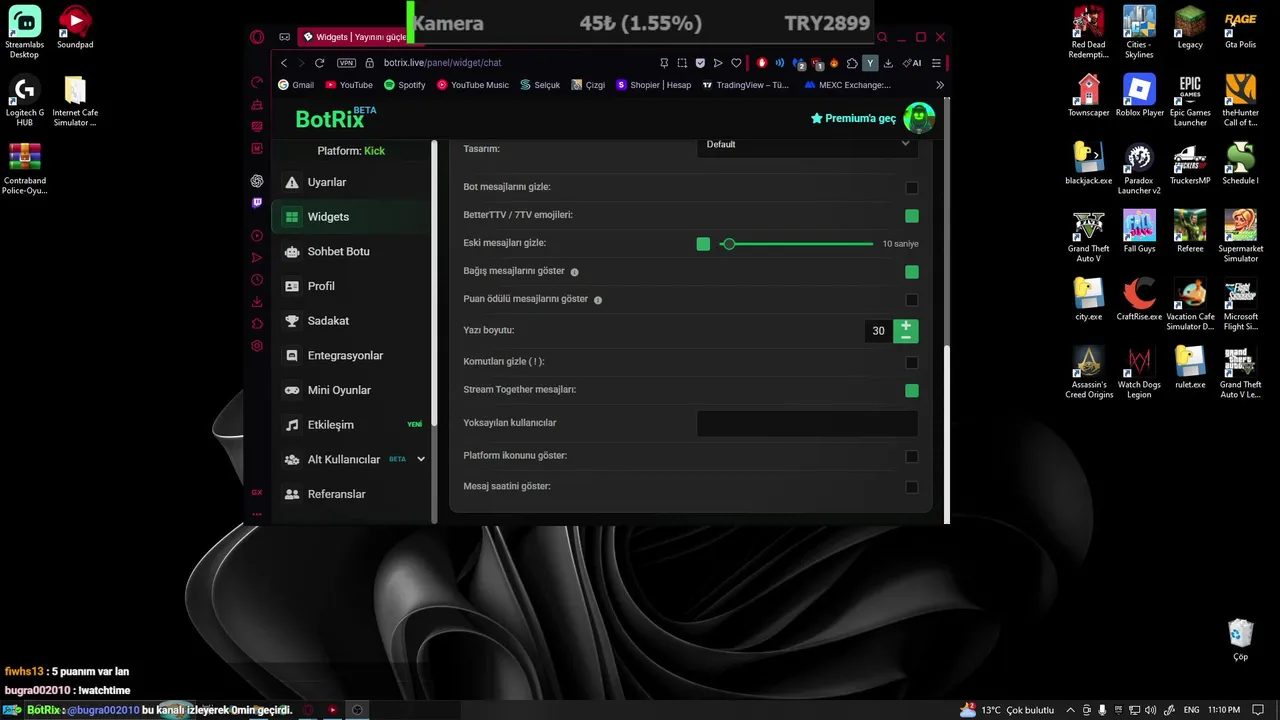The height and width of the screenshot is (720, 1280).
Task: Open ChatGPT icon in Opera sidebar
Action: (x=257, y=181)
